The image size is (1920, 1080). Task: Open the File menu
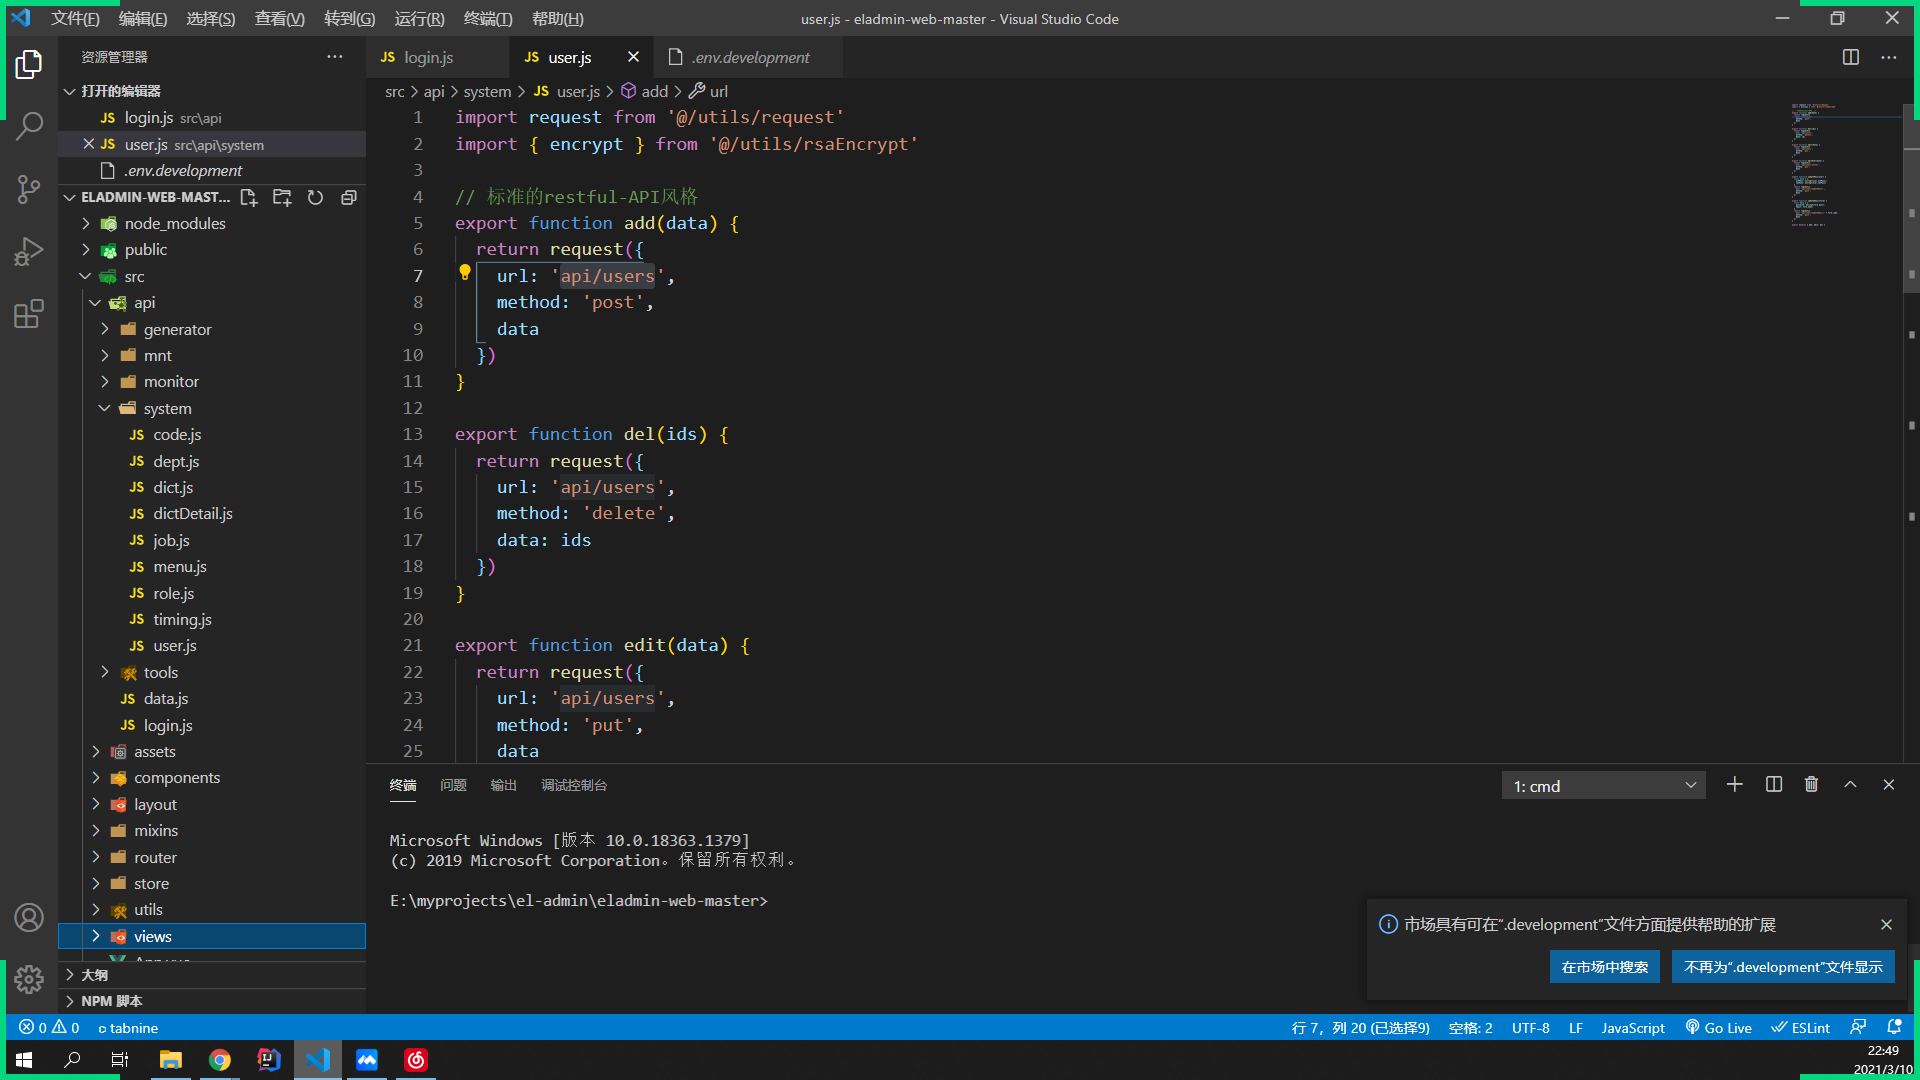point(75,19)
